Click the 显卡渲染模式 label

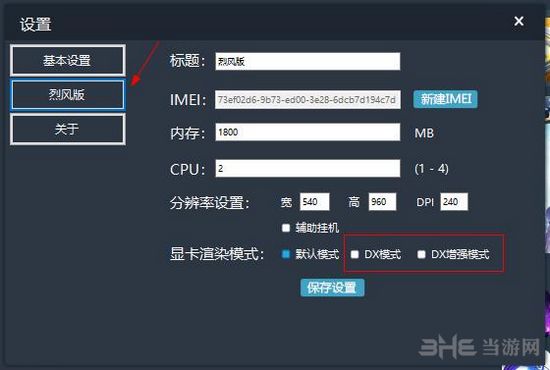217,254
